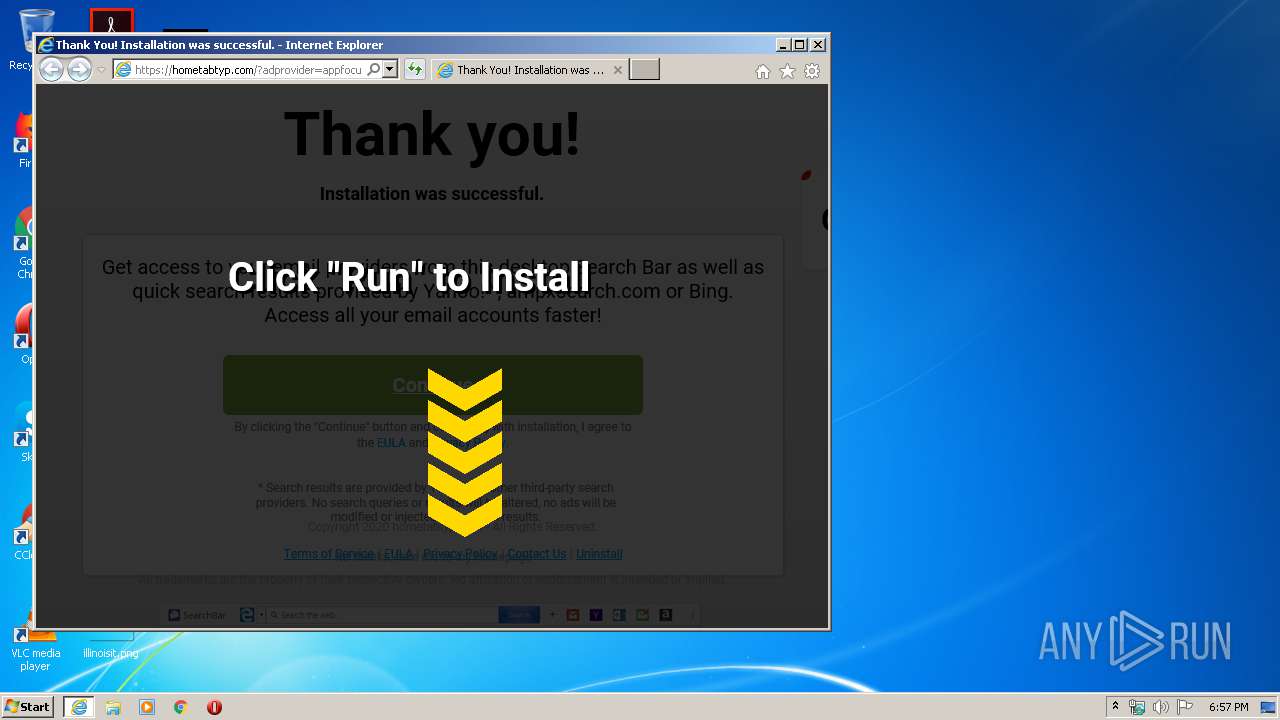Open the Windows Start menu
The width and height of the screenshot is (1280, 720).
[x=28, y=707]
